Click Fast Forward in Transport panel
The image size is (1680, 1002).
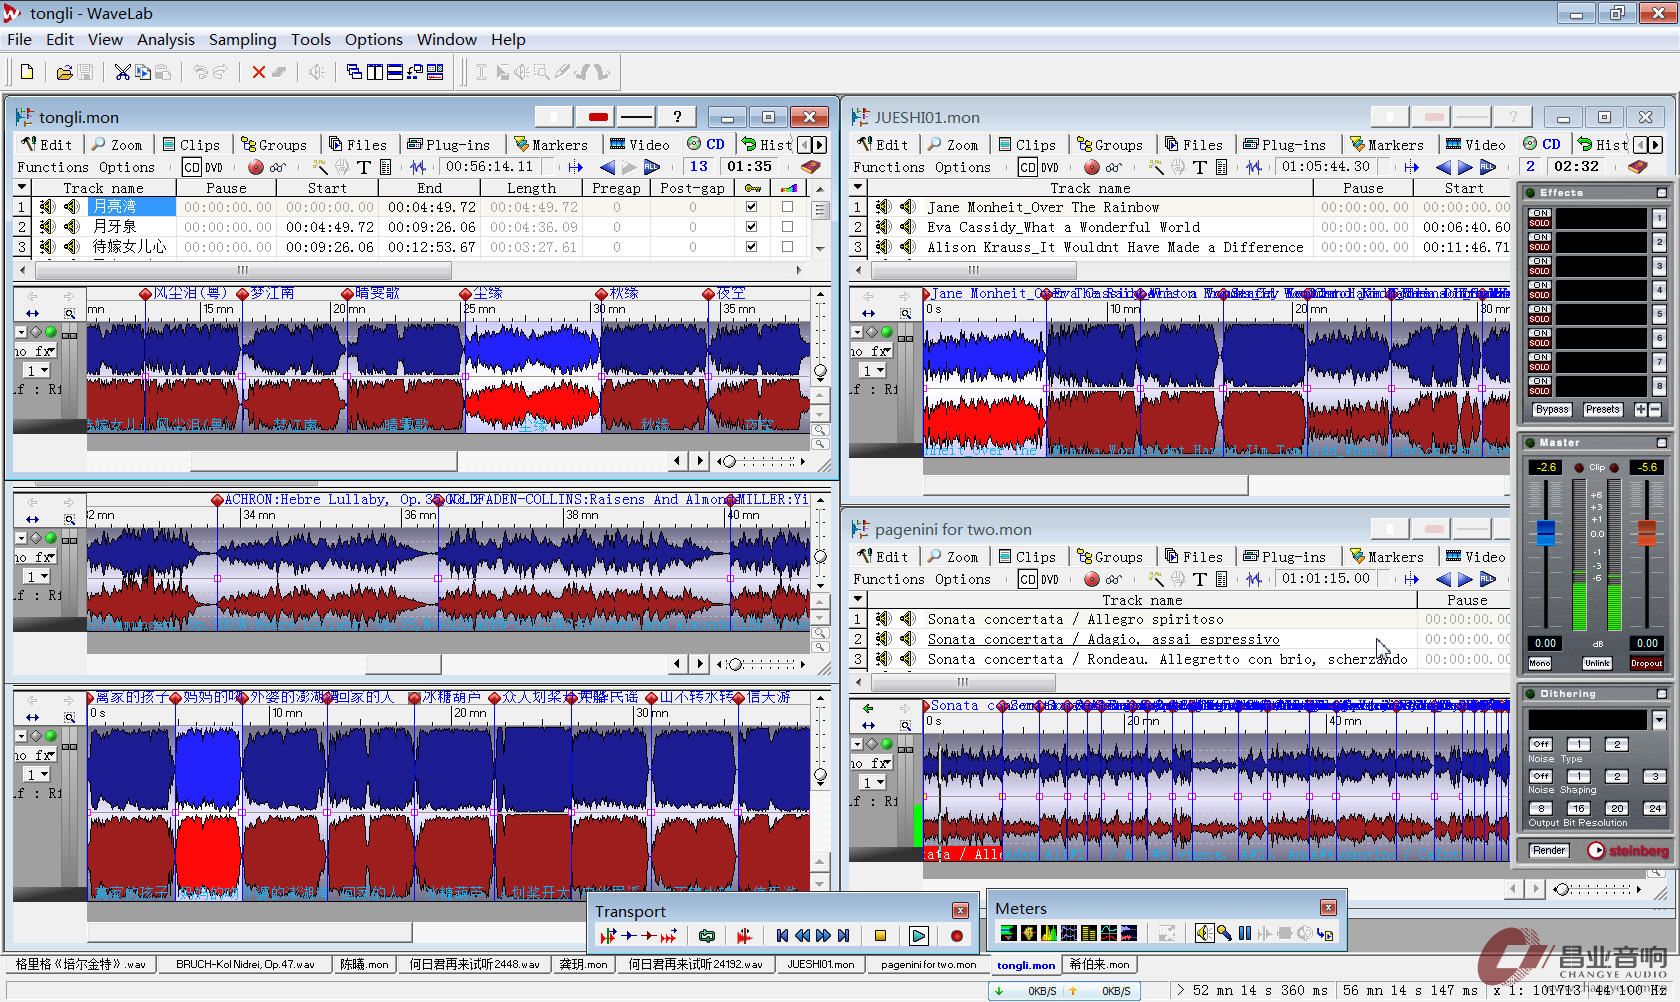823,936
